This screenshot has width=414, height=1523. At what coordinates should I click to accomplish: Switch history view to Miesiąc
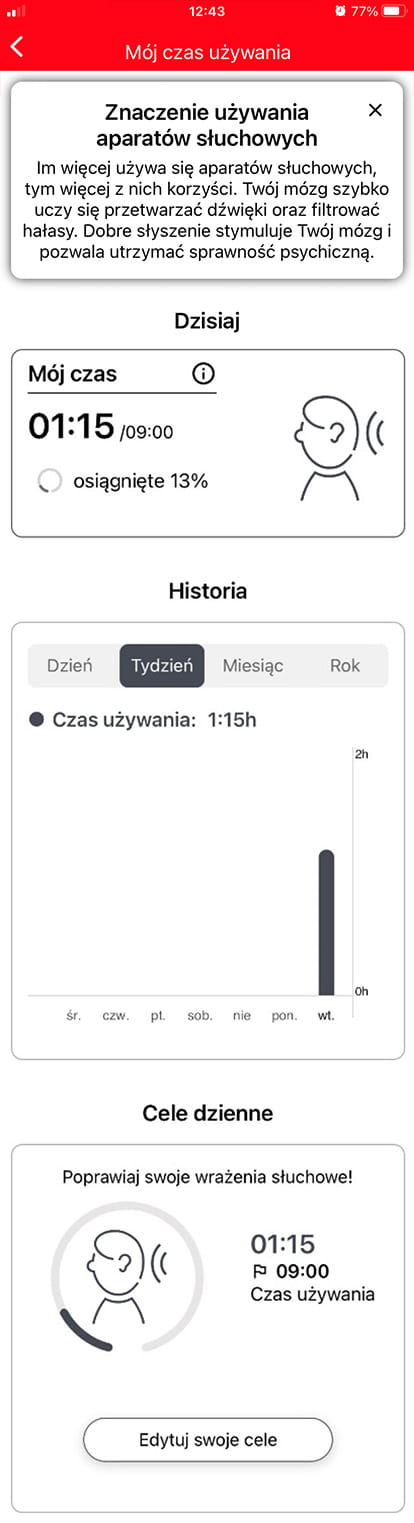click(x=253, y=665)
